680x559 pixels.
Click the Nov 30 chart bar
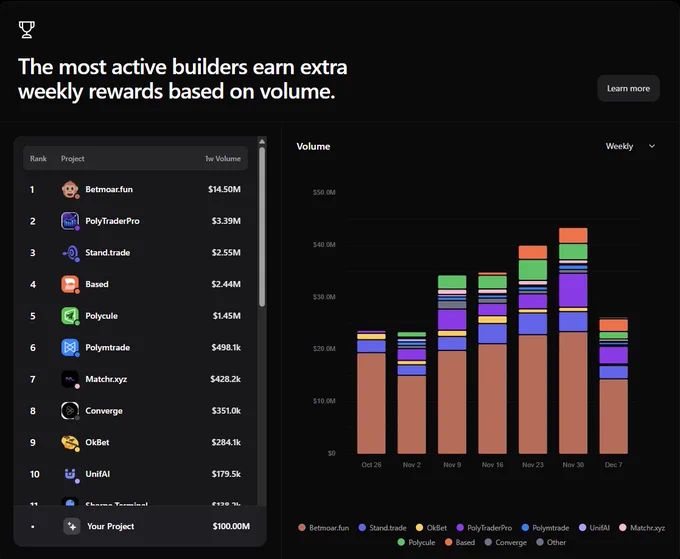click(573, 341)
